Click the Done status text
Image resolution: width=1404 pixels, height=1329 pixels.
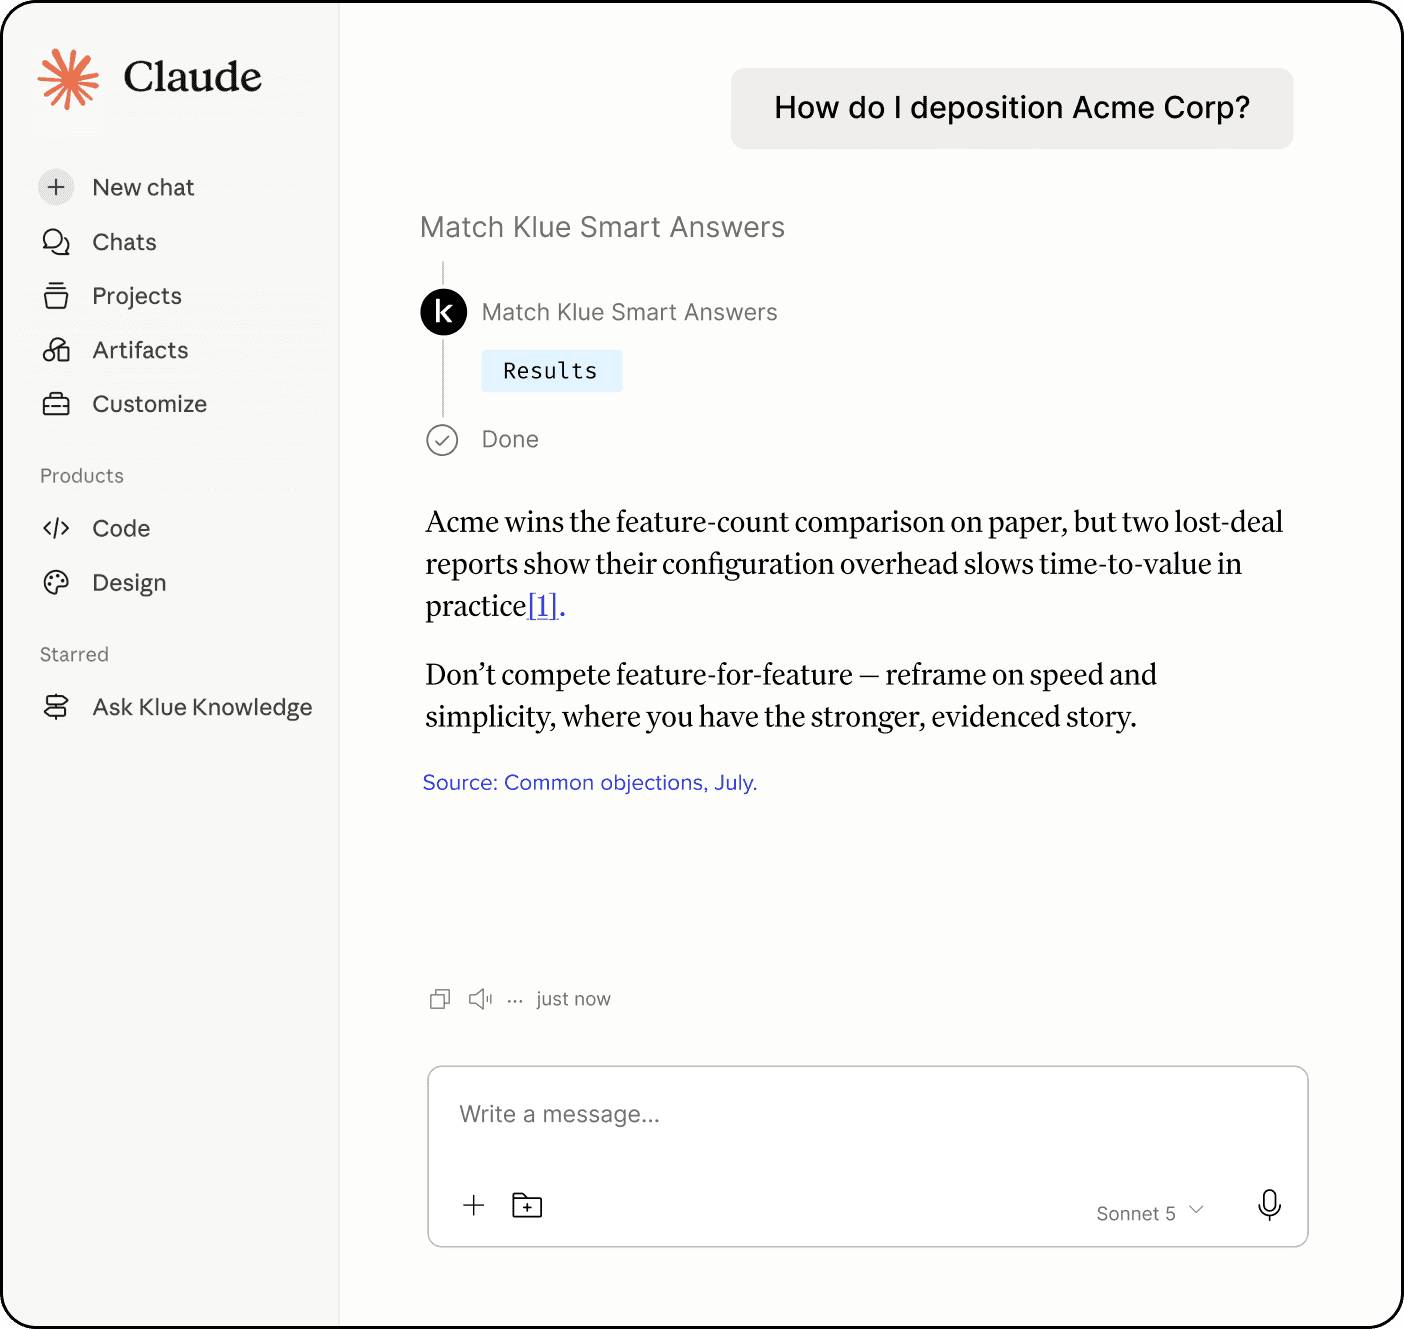click(x=510, y=440)
